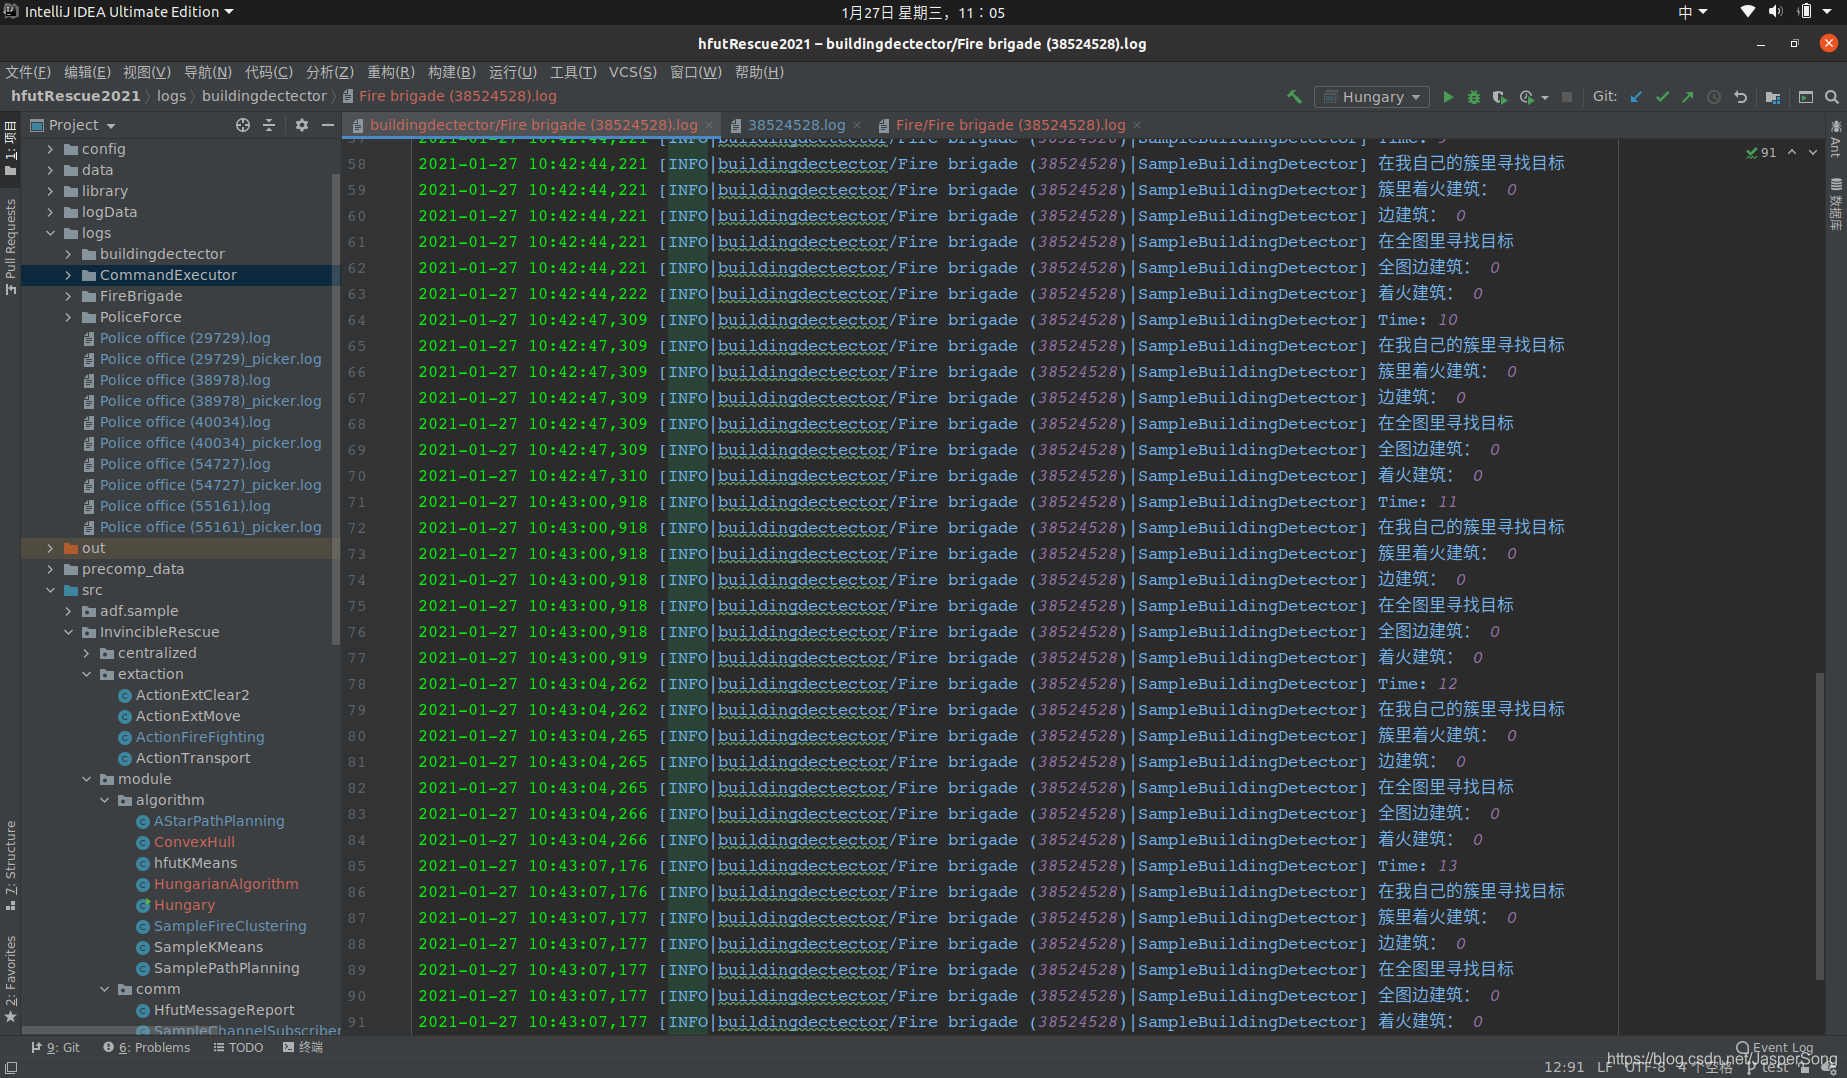Select Police office (29729).log file
The width and height of the screenshot is (1847, 1078).
185,338
